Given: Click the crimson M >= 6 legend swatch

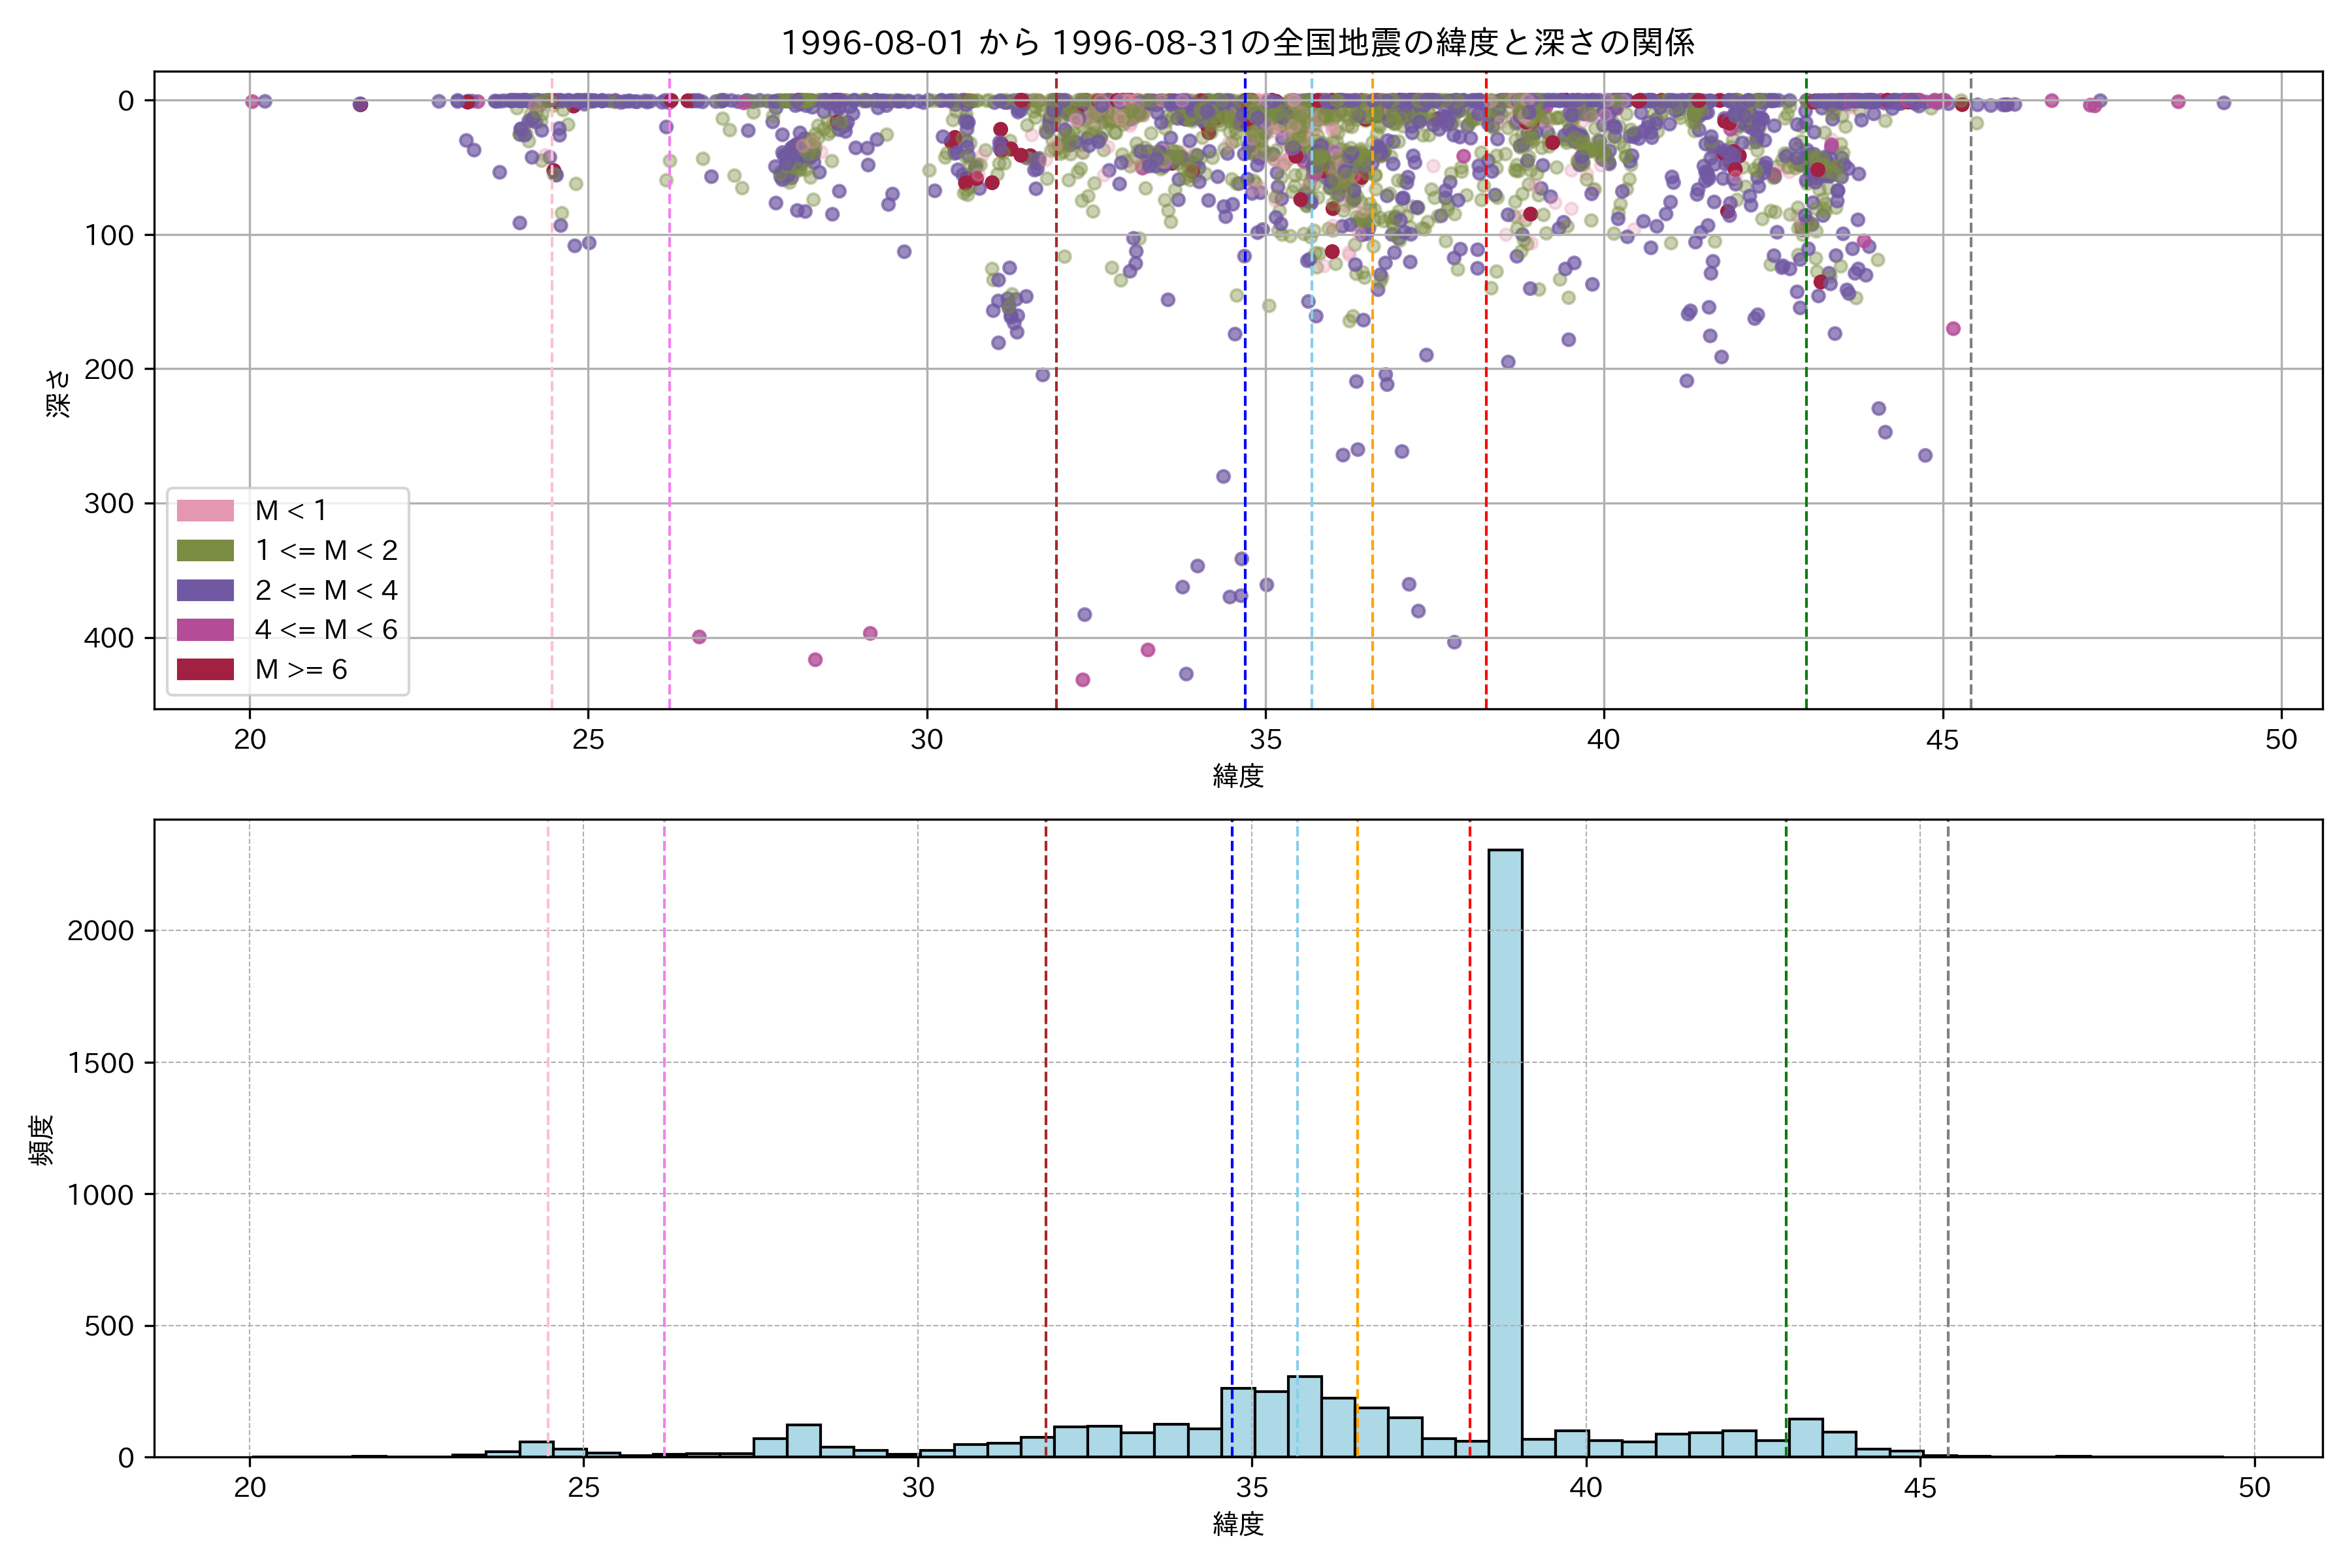Looking at the screenshot, I should [205, 670].
